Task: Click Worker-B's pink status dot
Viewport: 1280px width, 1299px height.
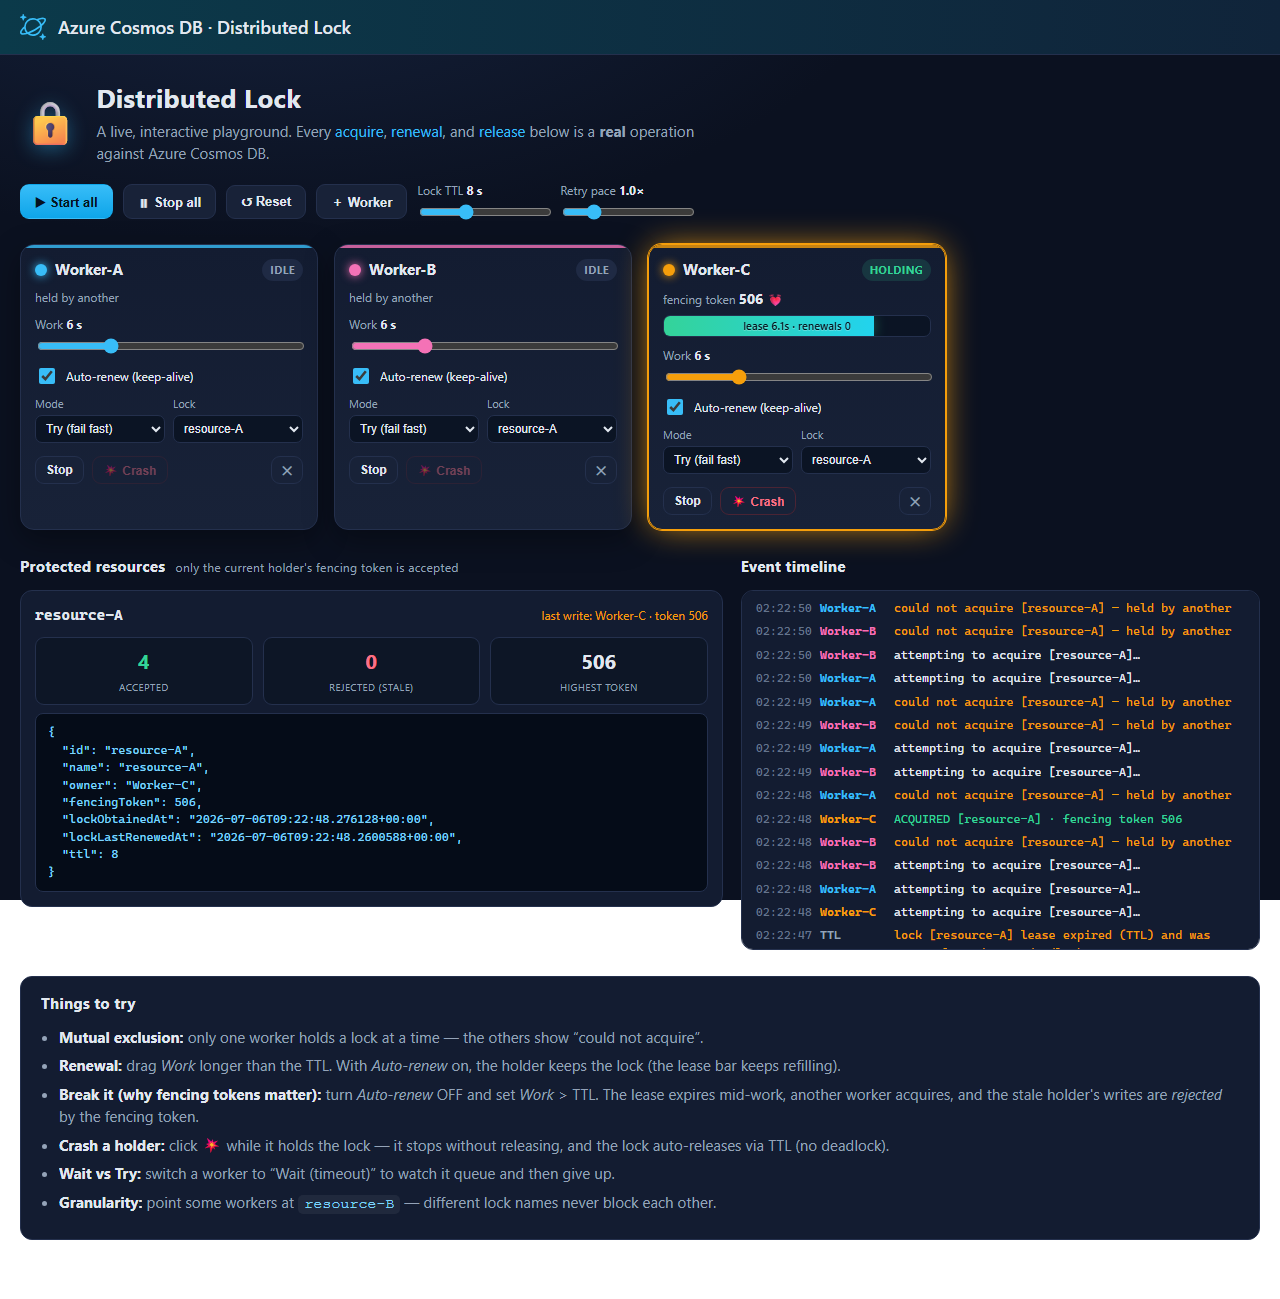Action: click(355, 270)
